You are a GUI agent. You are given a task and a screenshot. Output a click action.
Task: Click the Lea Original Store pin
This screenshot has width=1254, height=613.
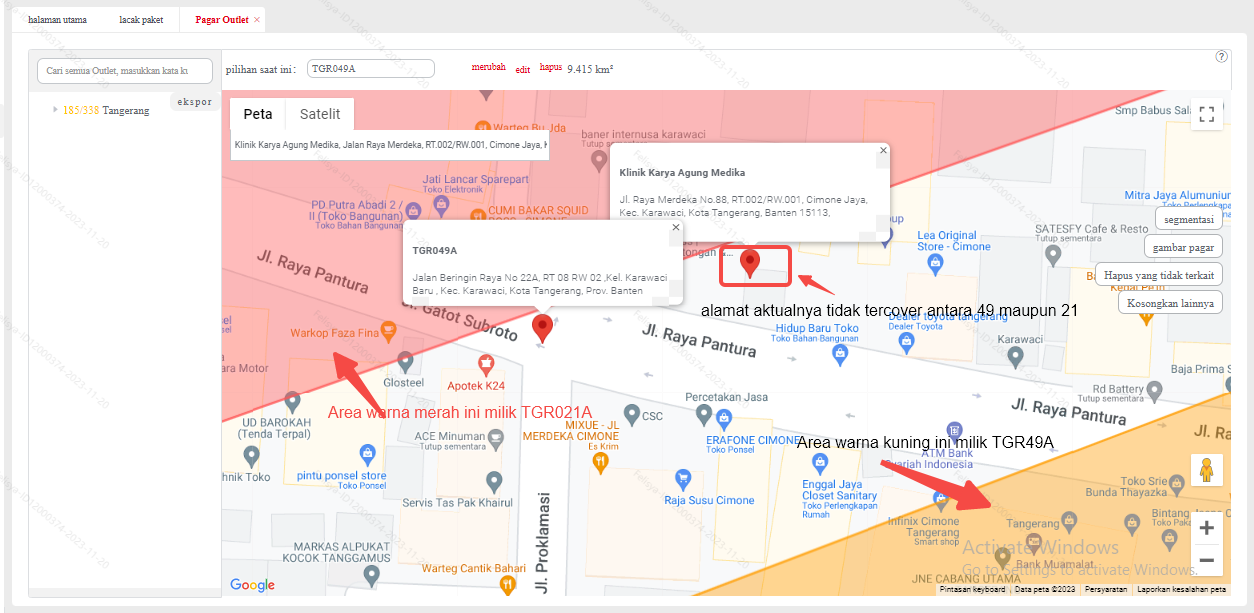pos(936,264)
